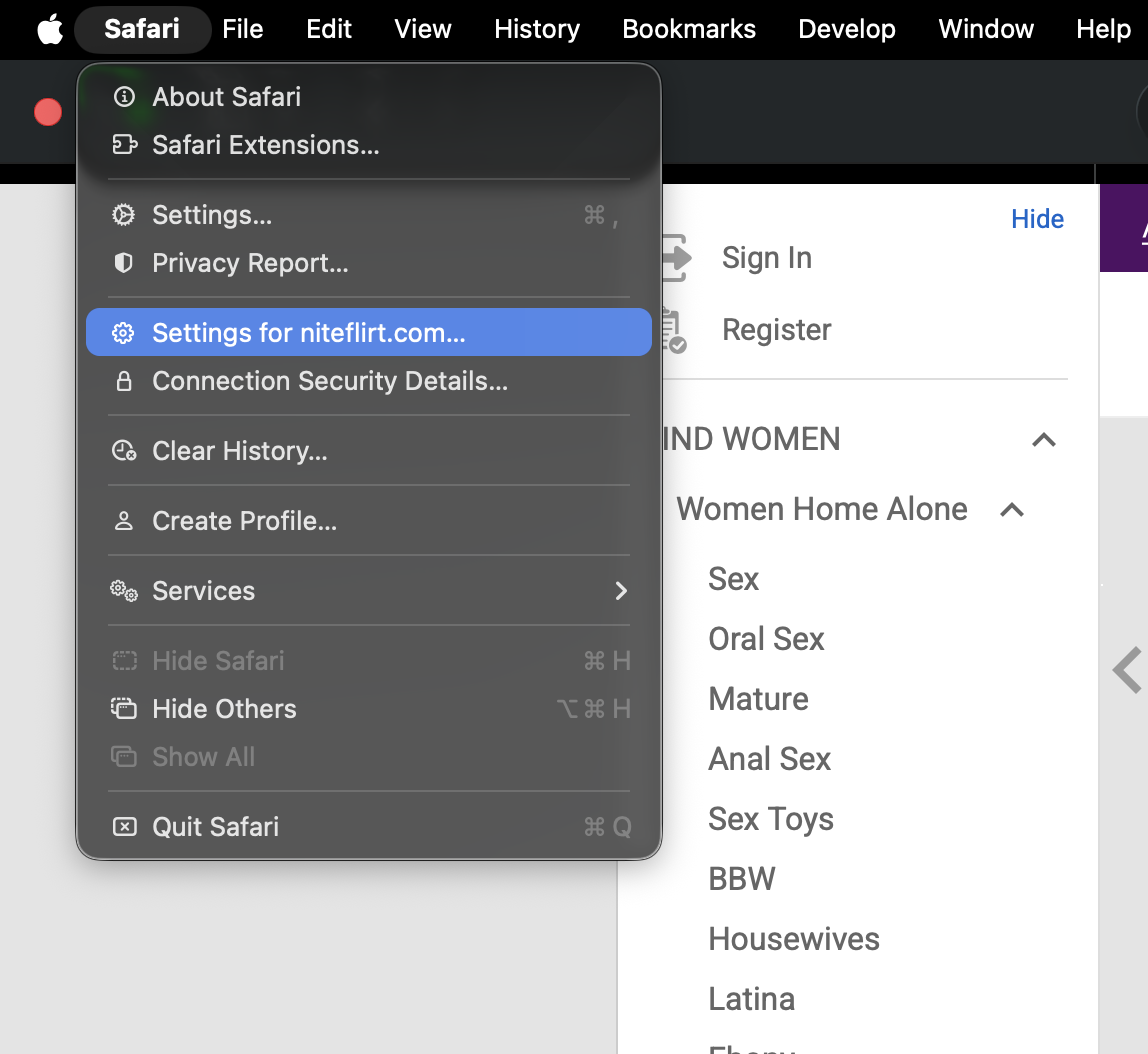Screen dimensions: 1148x1054
Task: Open the Safari menu bar item
Action: coord(142,29)
